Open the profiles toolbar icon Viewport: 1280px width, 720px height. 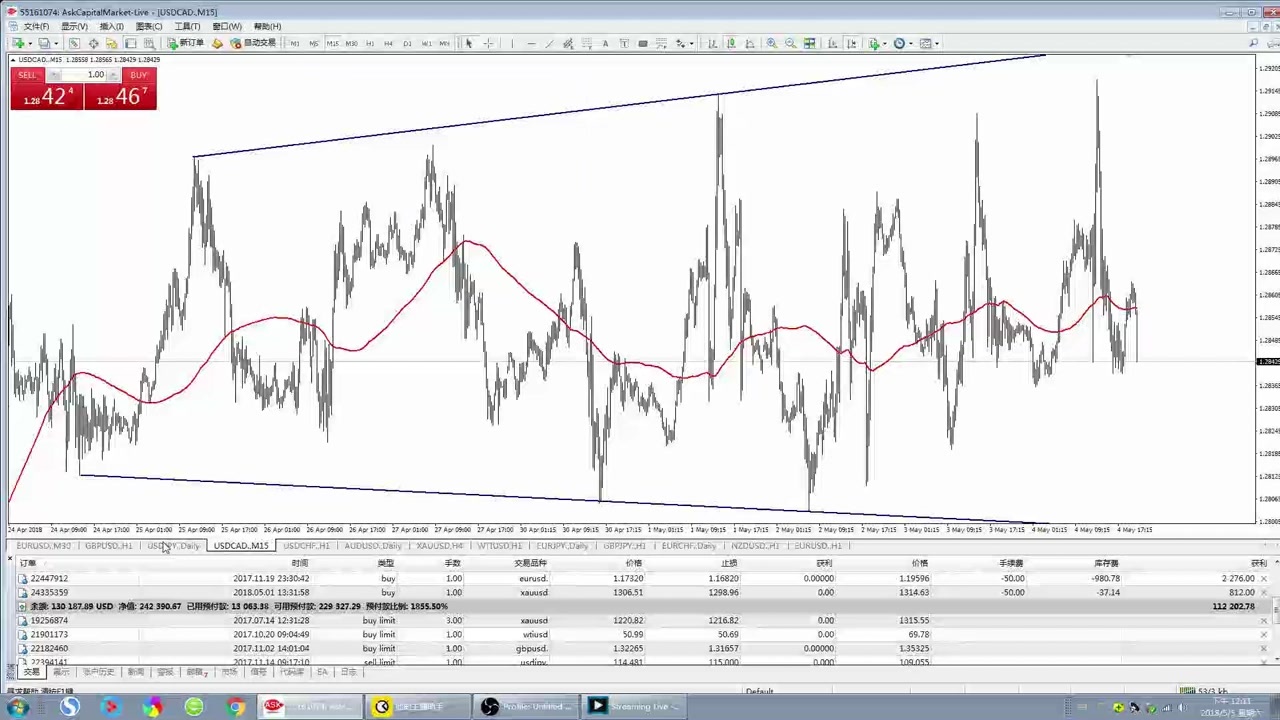(43, 43)
